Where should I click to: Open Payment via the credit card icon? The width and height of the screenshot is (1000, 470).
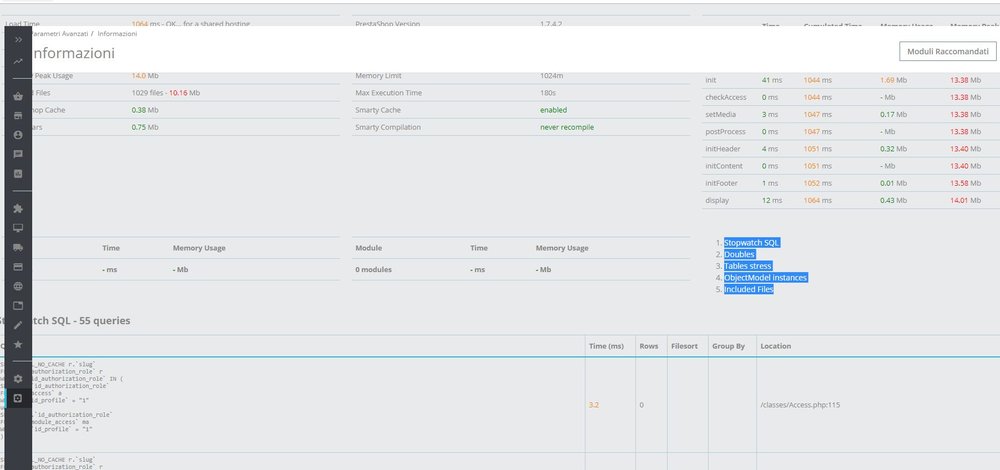coord(18,267)
